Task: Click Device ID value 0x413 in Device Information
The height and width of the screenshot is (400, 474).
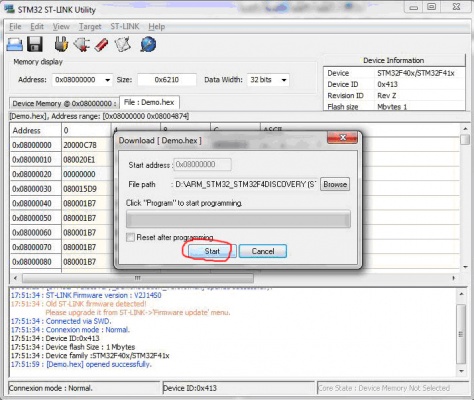Action: [387, 84]
